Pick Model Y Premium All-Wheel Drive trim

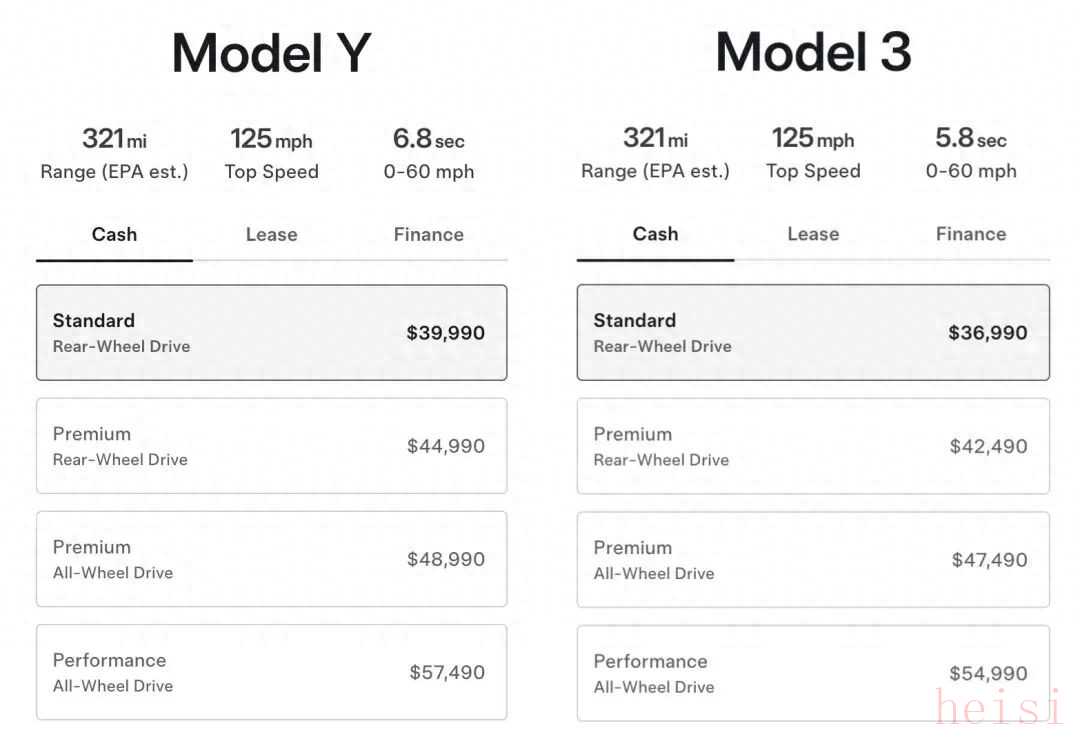click(x=271, y=559)
